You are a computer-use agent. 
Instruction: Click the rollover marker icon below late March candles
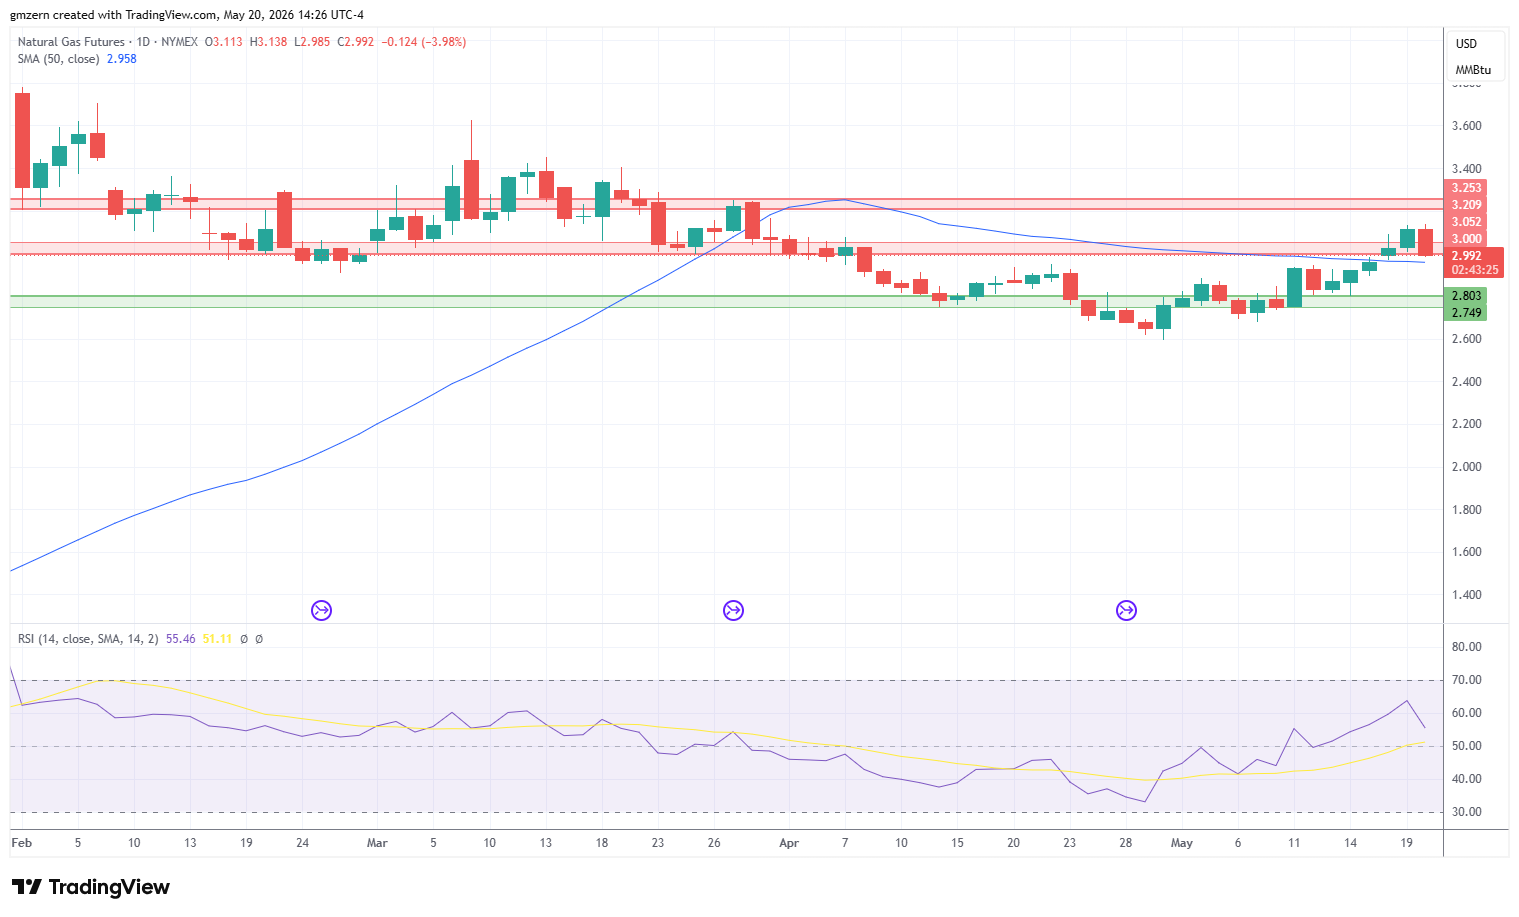733,610
